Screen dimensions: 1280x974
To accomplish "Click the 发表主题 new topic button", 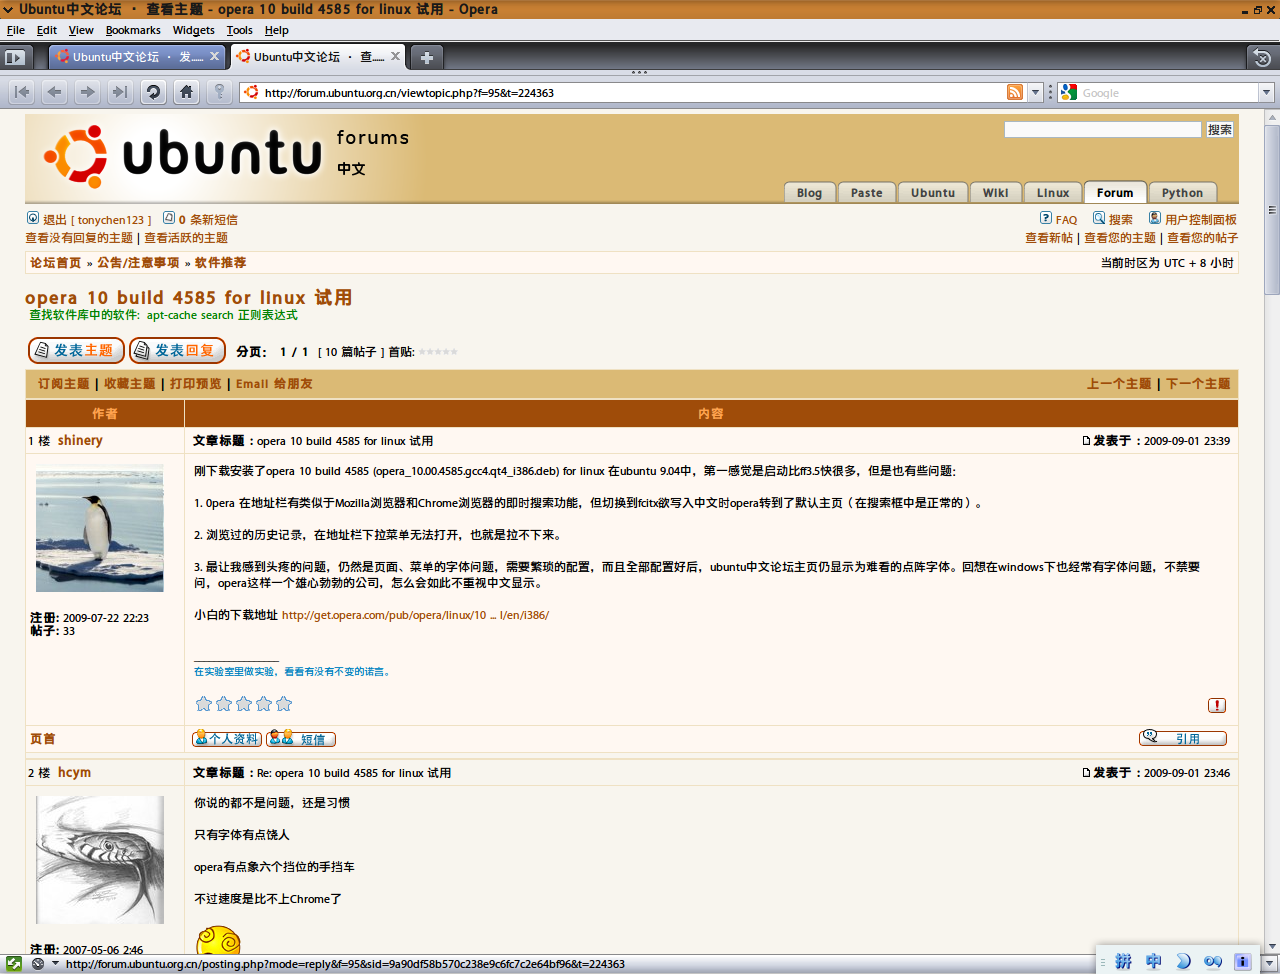I will [76, 350].
